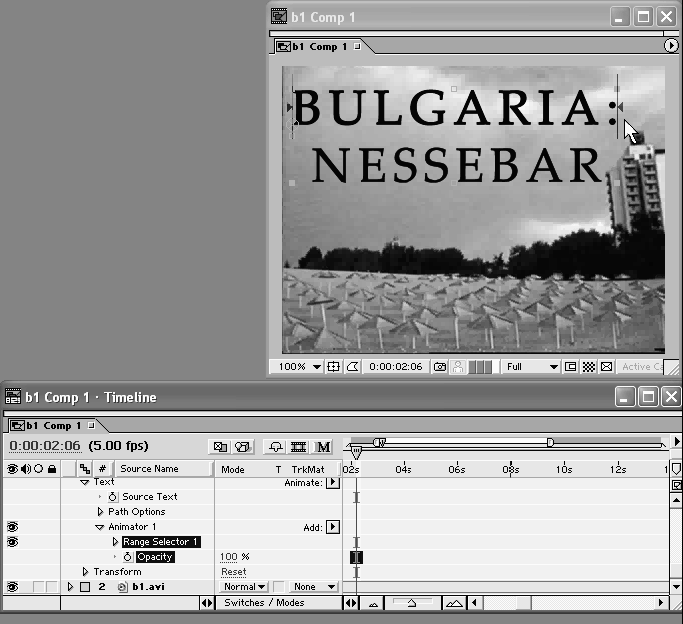
Task: Click the Opacity stopwatch icon
Action: tap(127, 557)
